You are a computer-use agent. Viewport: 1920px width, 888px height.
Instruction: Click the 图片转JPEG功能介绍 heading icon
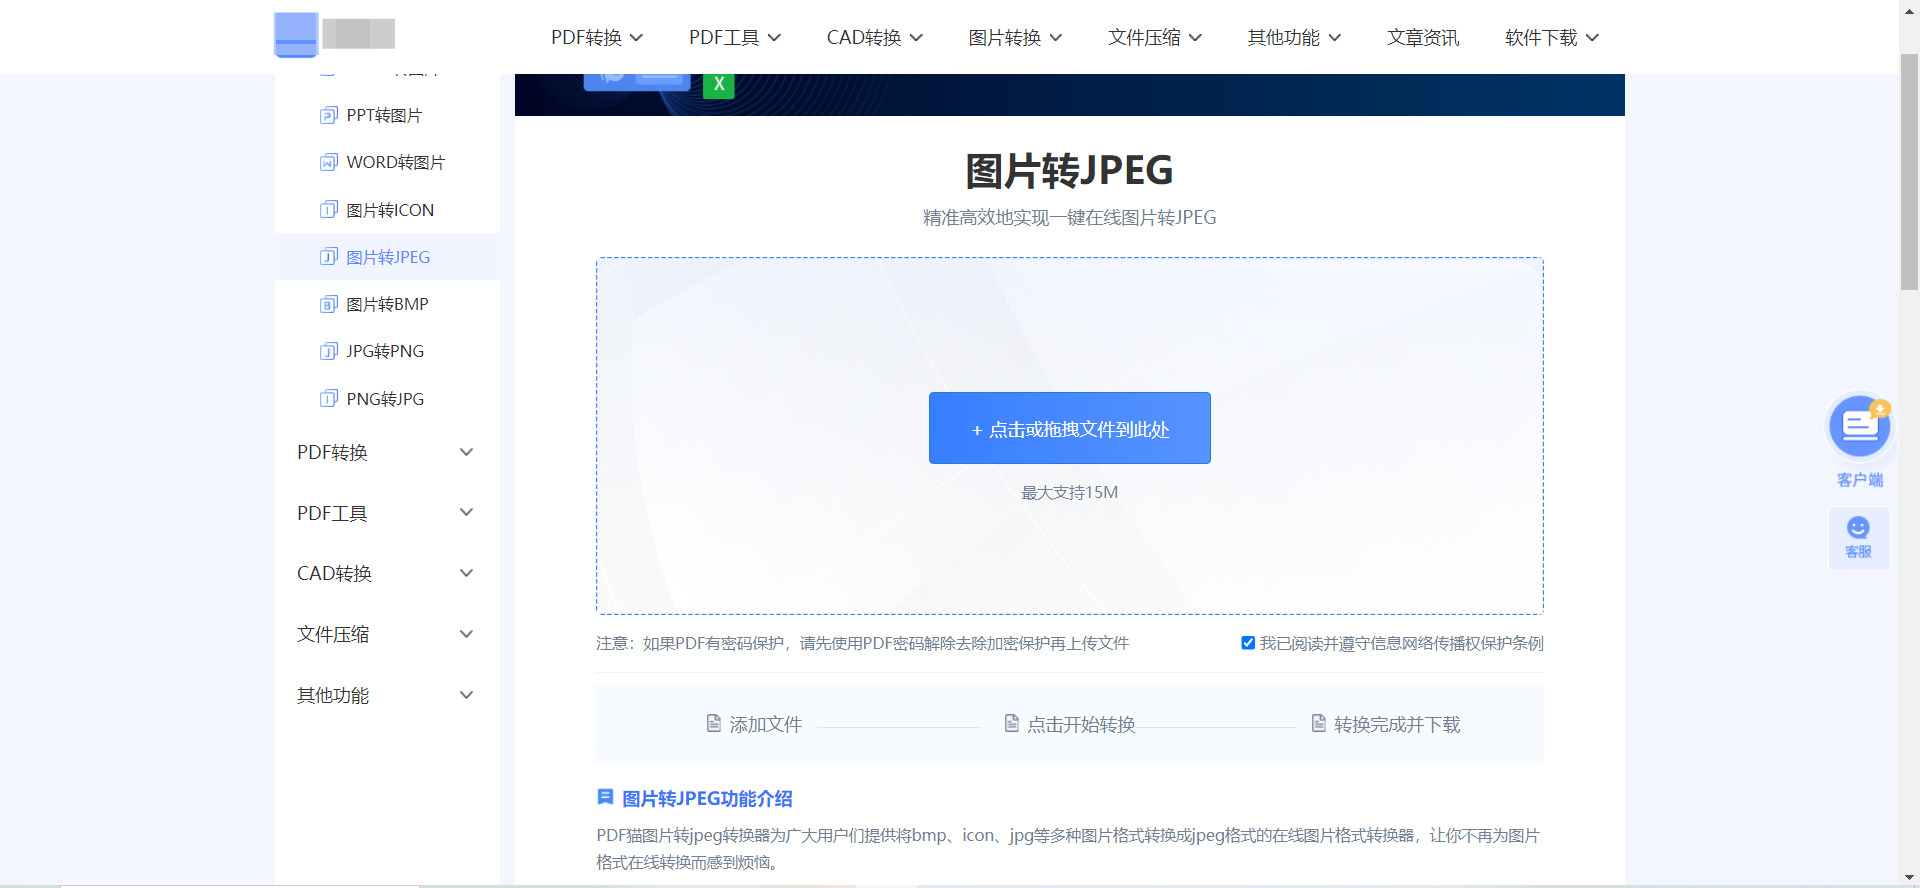605,797
